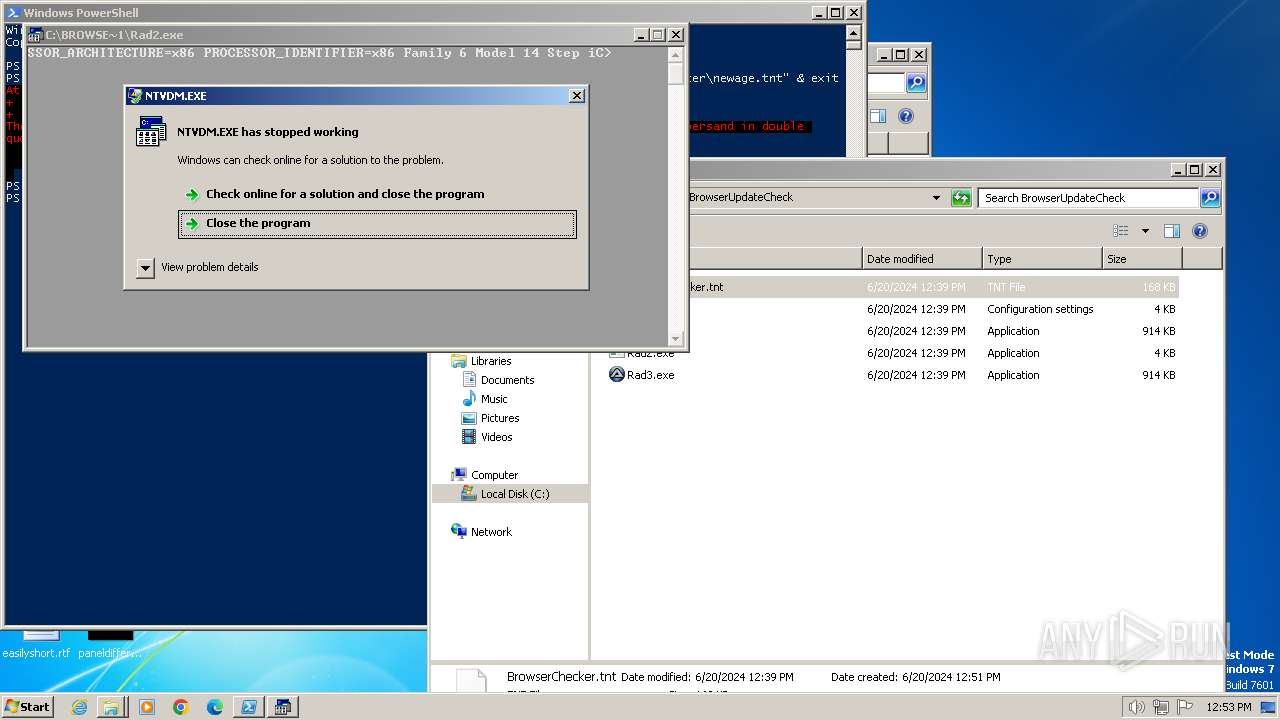Click the Network icon in tree
Viewport: 1280px width, 720px height.
[x=459, y=531]
